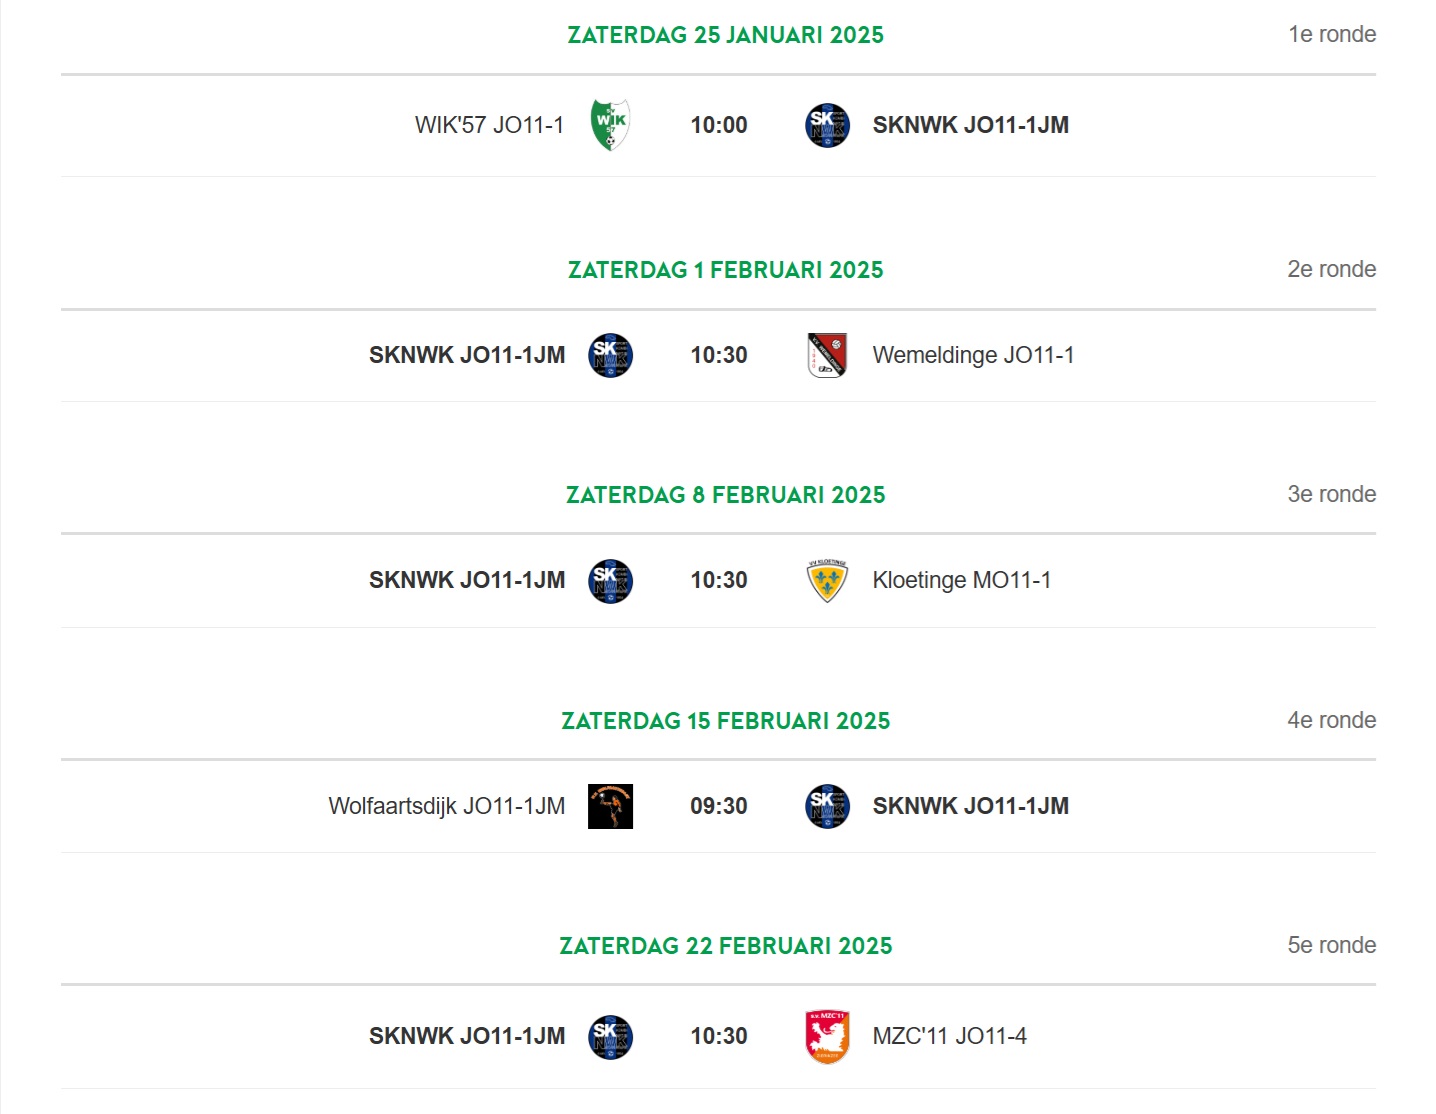The height and width of the screenshot is (1114, 1436).
Task: Select the Zaterdag 25 januari 2025 heading
Action: click(725, 35)
